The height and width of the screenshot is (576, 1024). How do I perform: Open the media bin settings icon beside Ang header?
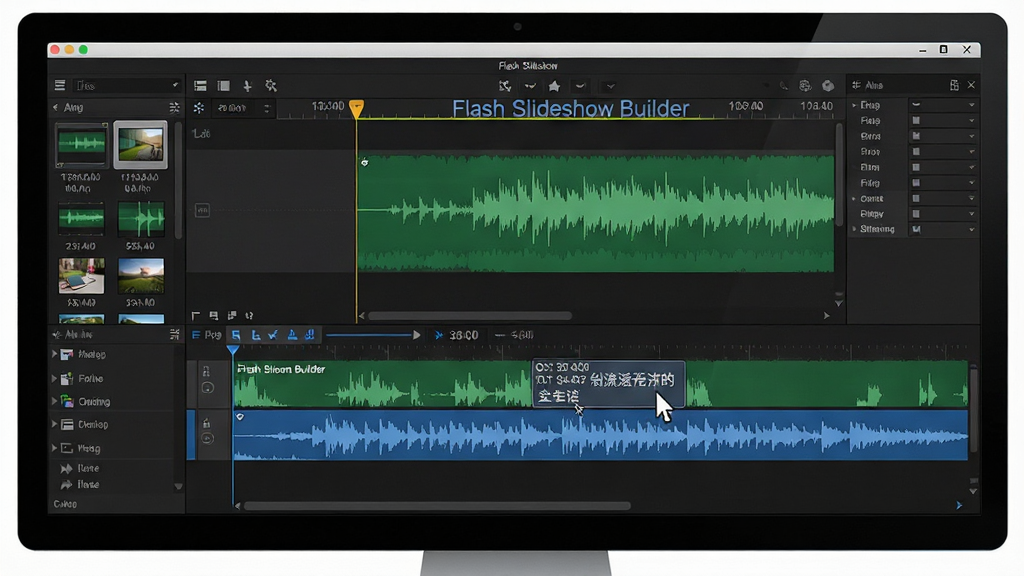[x=174, y=107]
